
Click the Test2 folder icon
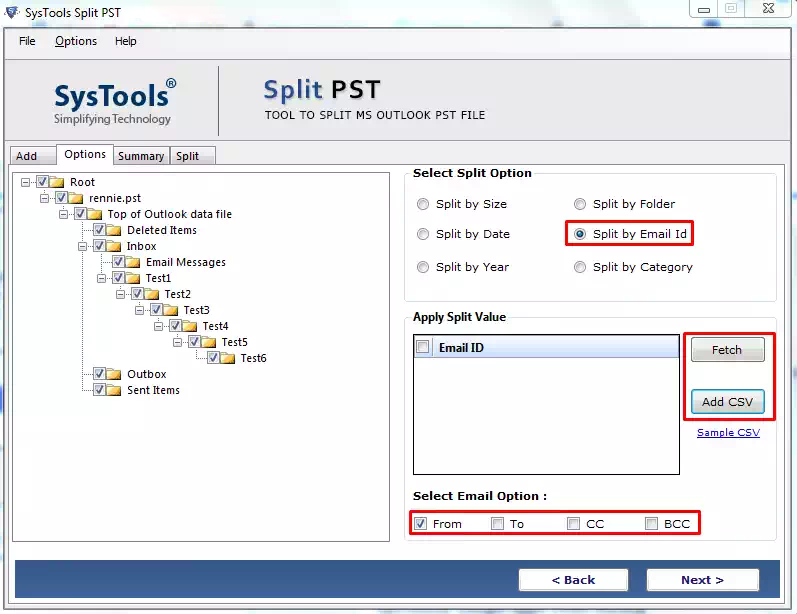coord(151,294)
